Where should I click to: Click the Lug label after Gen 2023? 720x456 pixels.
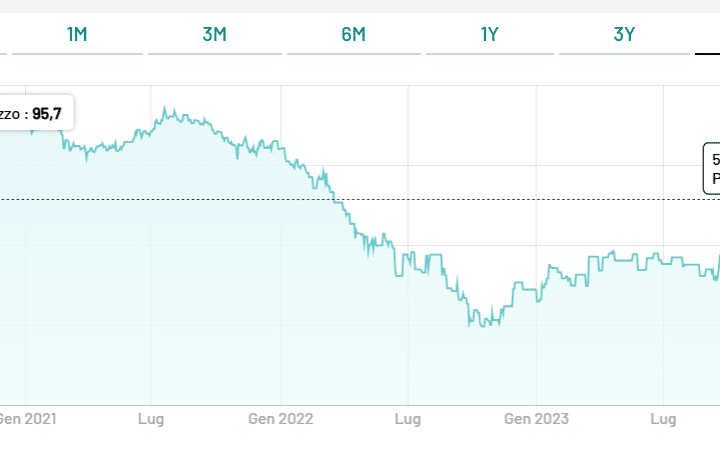click(663, 418)
